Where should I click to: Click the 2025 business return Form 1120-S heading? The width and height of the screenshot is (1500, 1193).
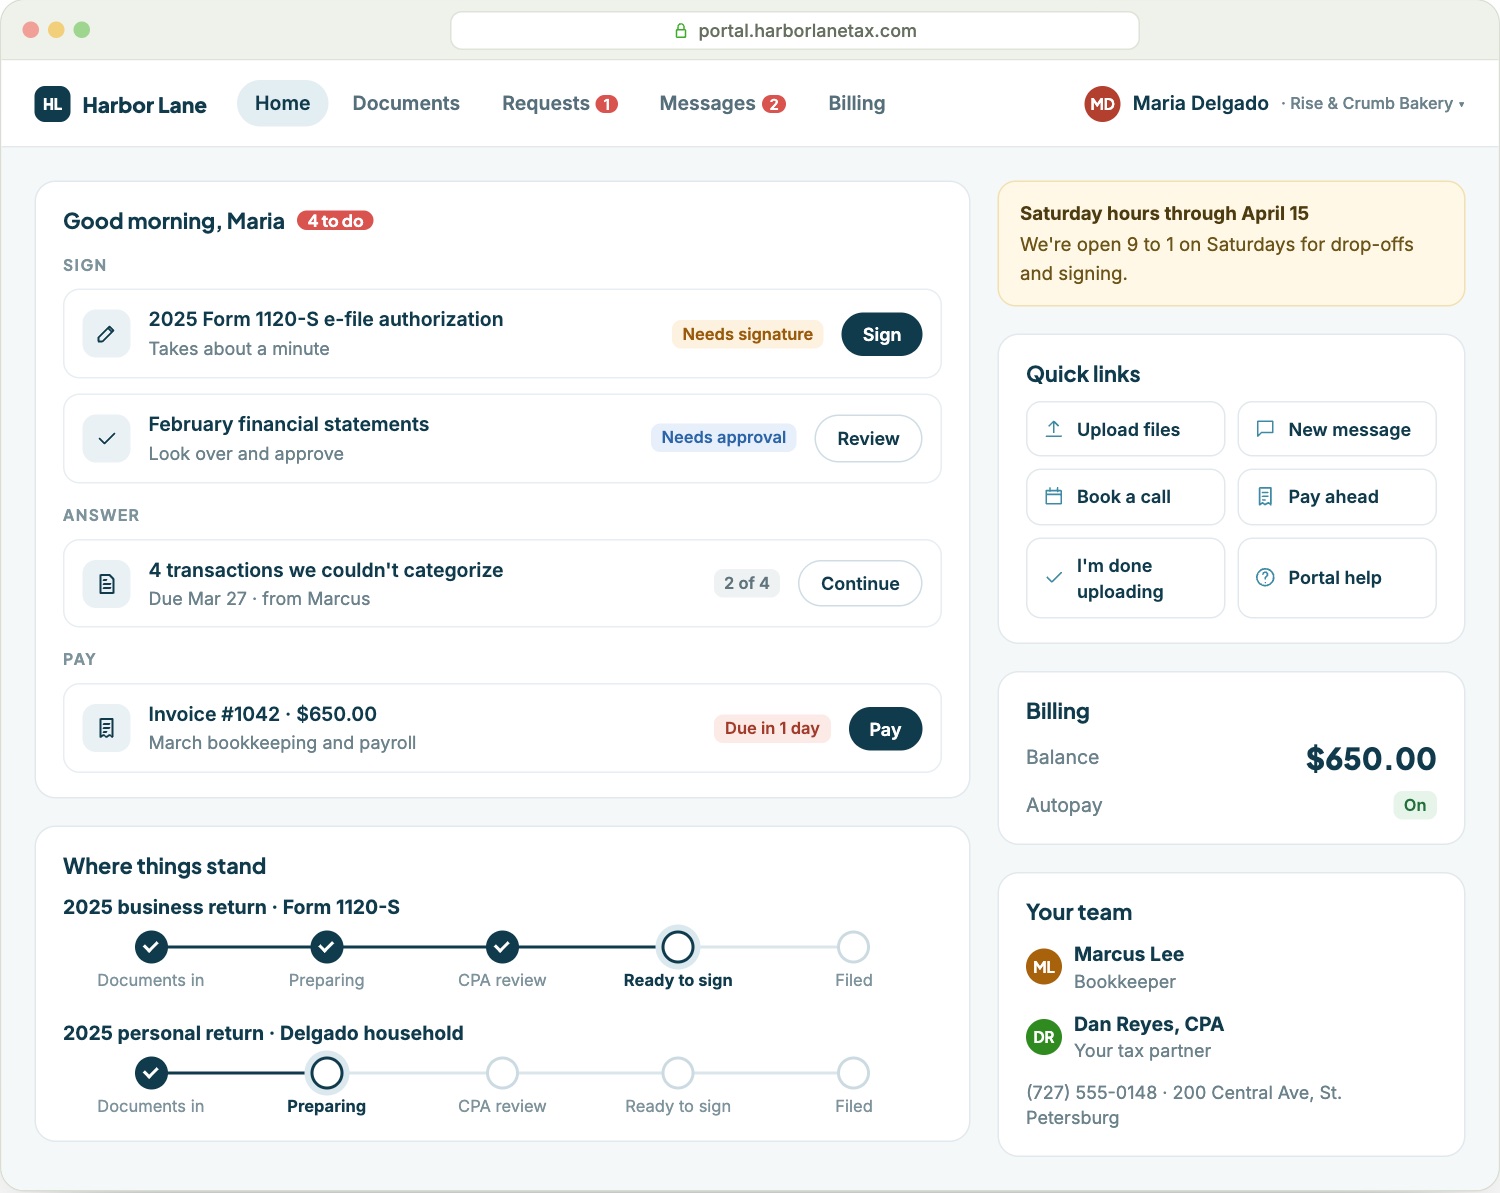[x=231, y=907]
